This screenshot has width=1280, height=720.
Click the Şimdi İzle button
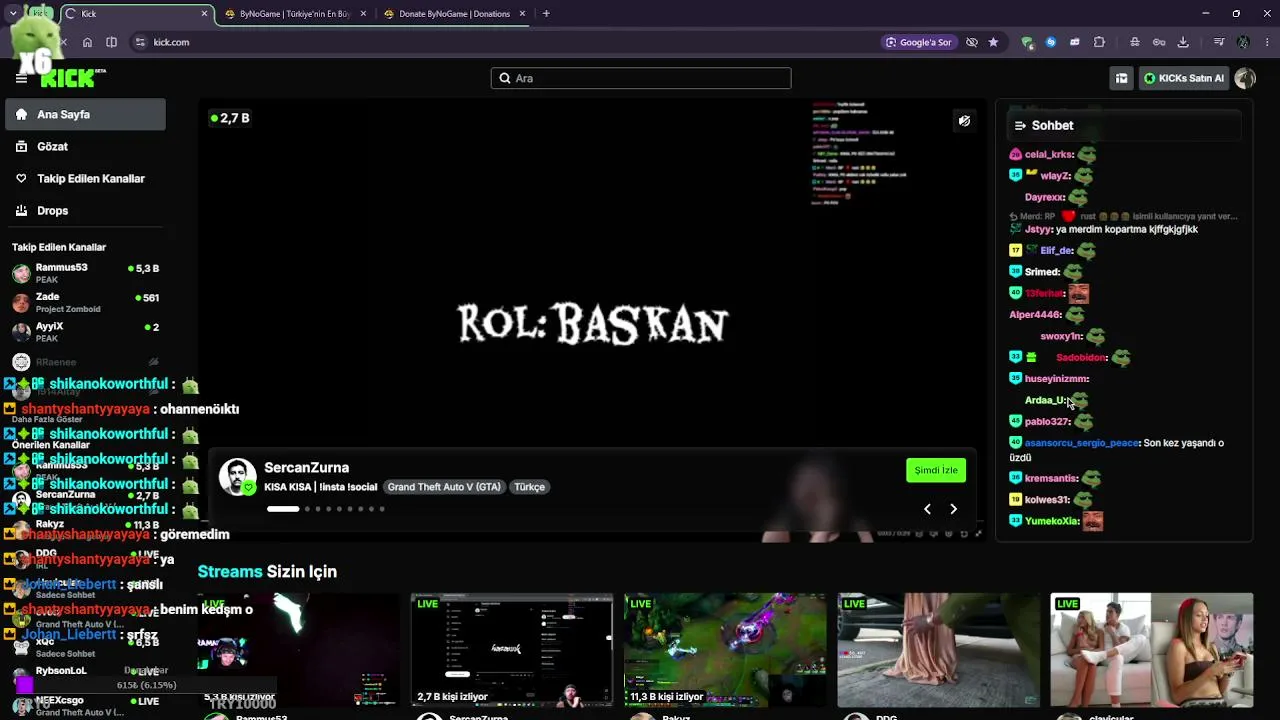pos(936,470)
